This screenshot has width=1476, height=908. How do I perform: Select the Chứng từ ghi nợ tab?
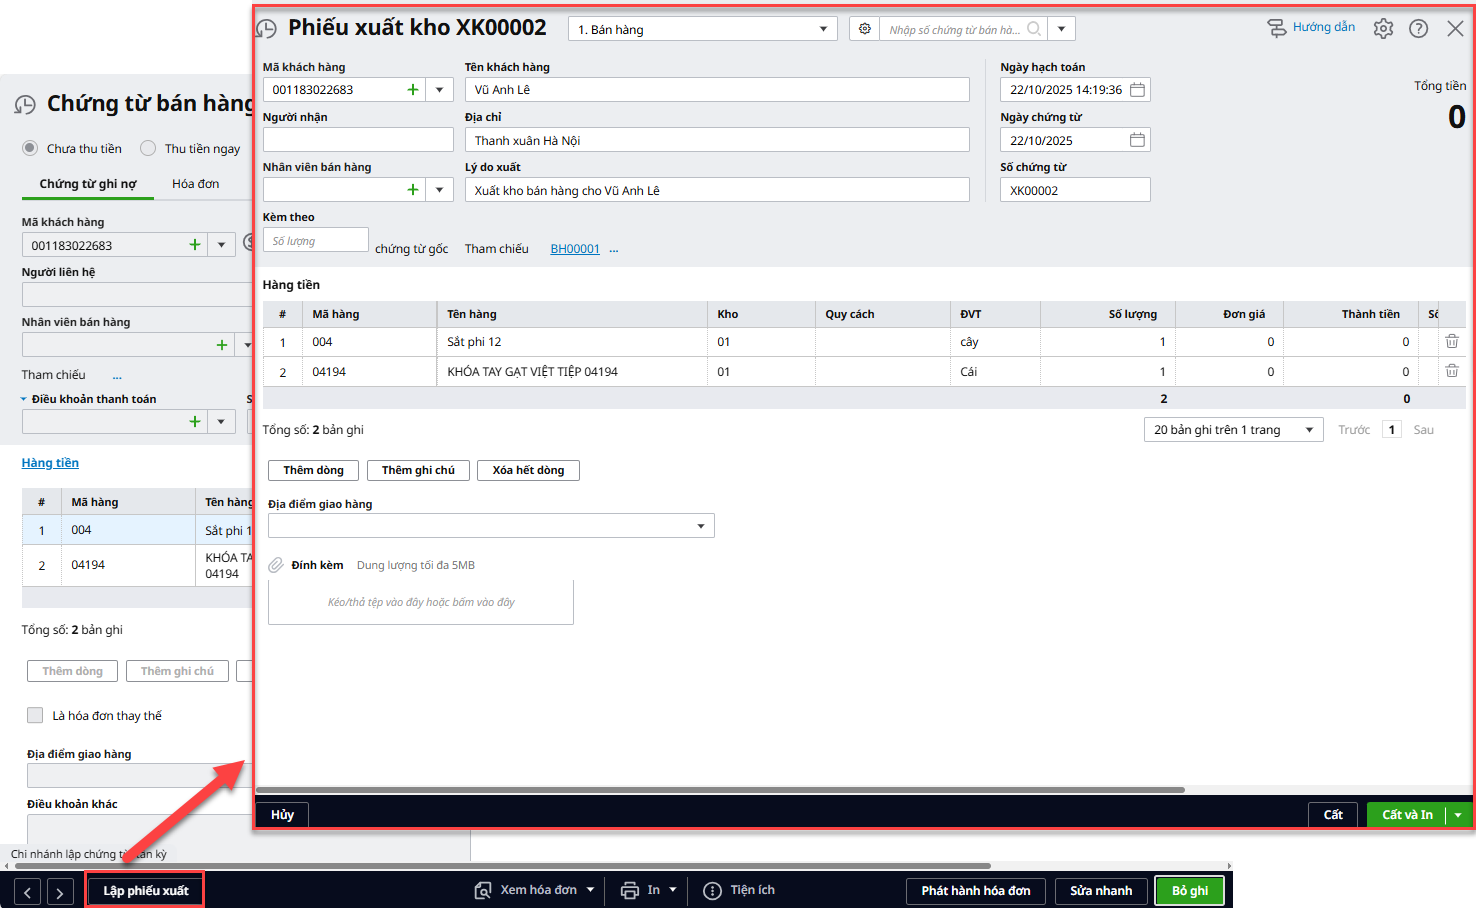(x=88, y=184)
